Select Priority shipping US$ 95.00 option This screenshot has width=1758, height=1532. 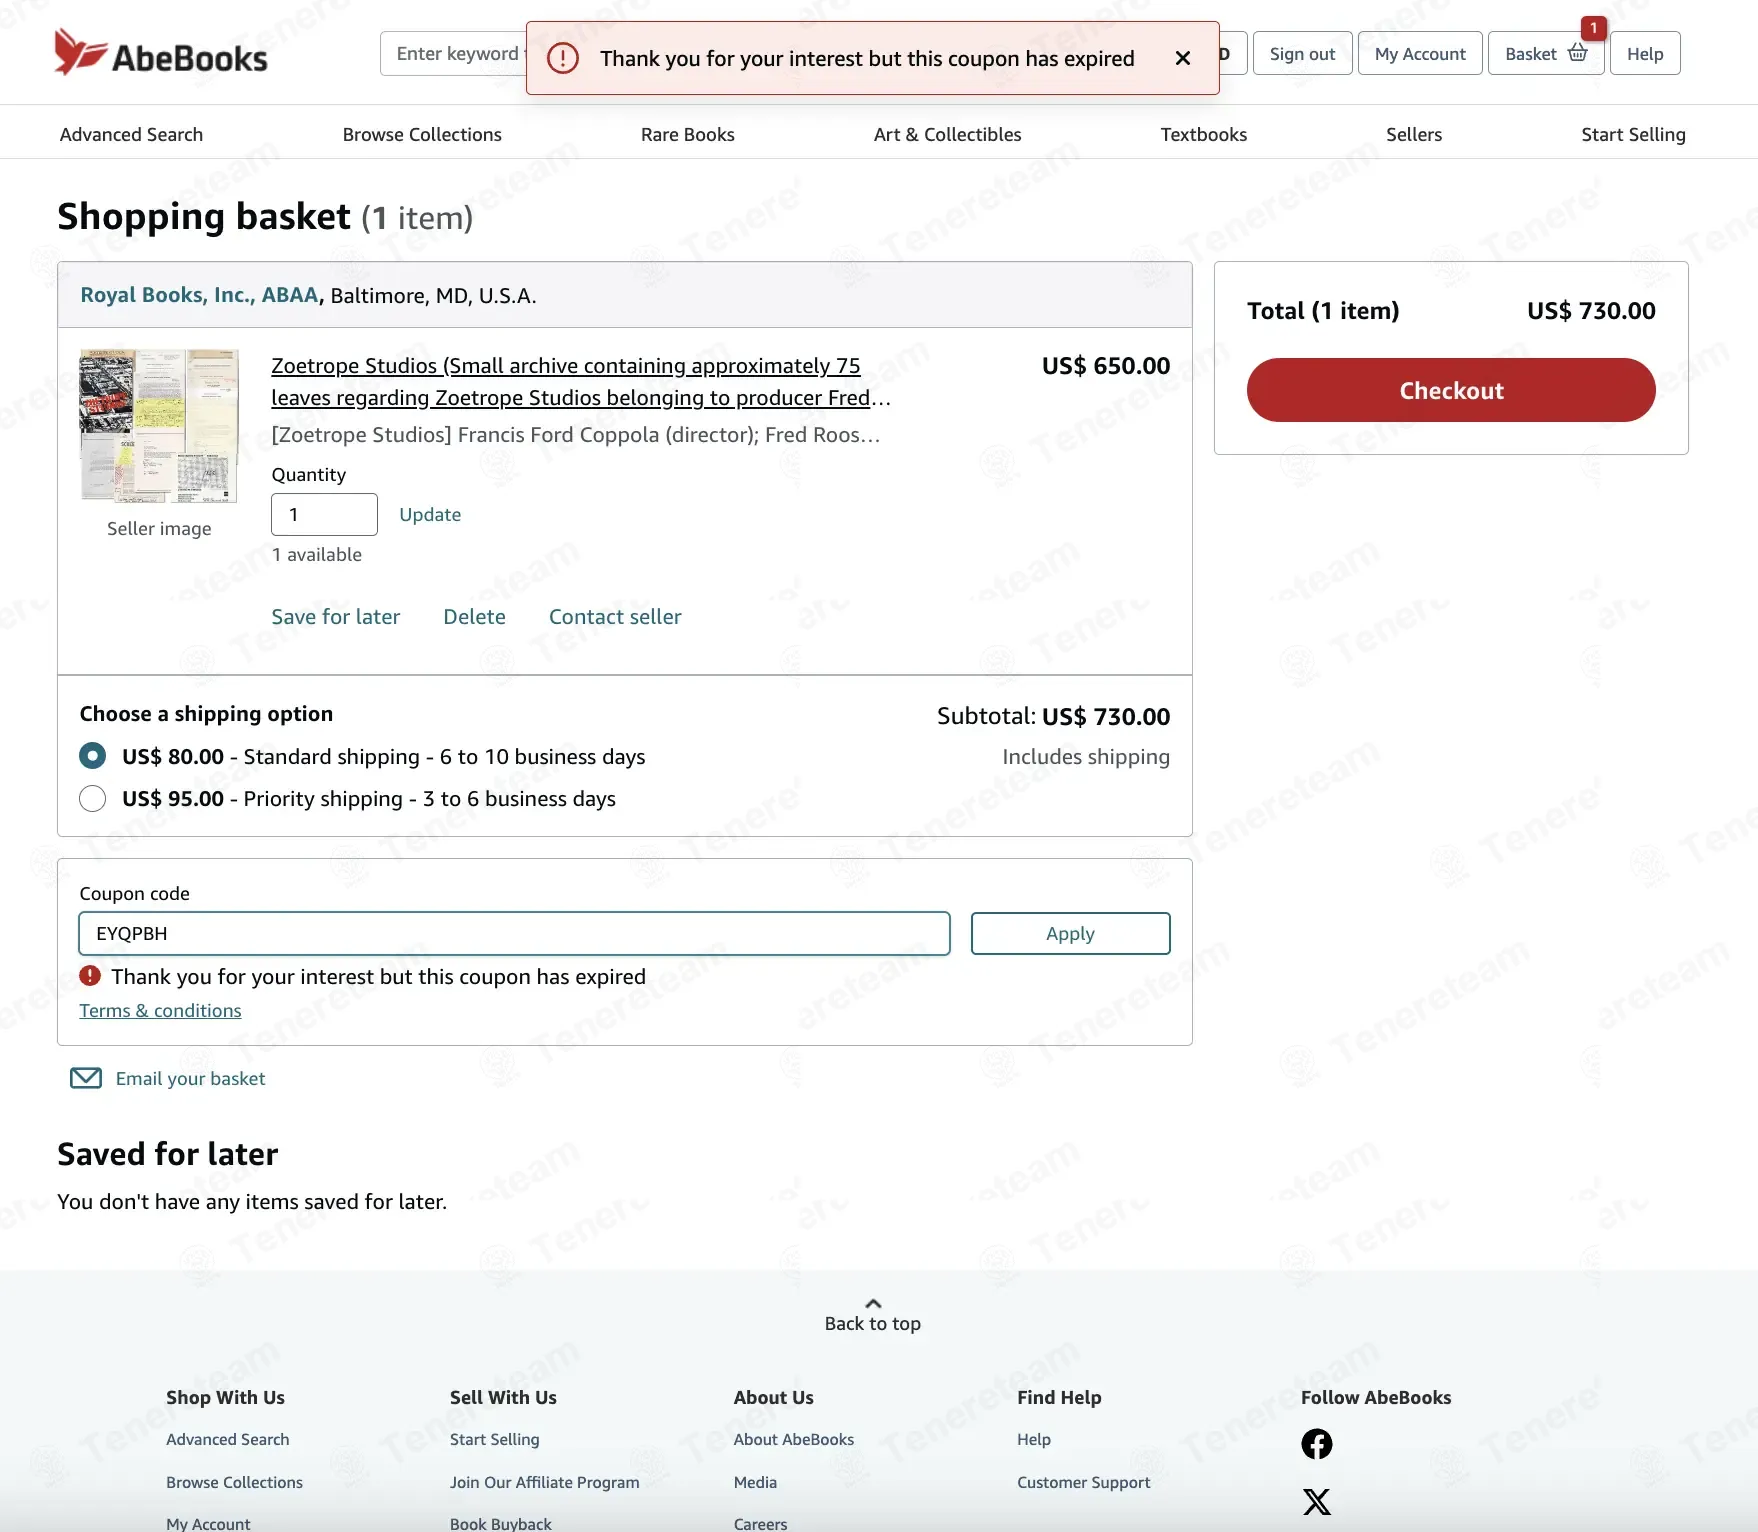pyautogui.click(x=92, y=798)
